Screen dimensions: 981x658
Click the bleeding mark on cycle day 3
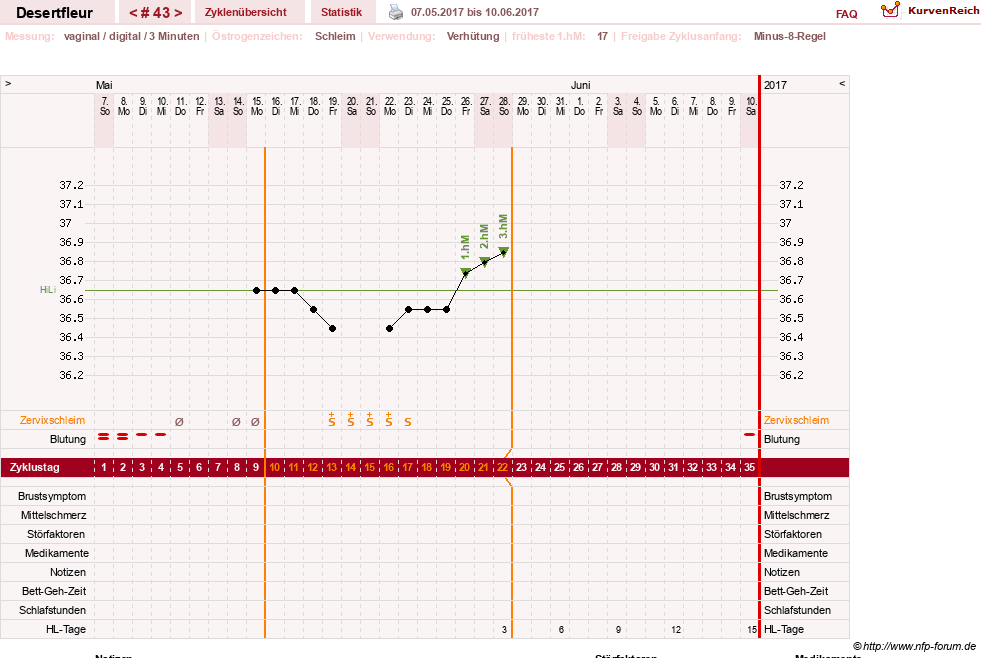point(142,434)
